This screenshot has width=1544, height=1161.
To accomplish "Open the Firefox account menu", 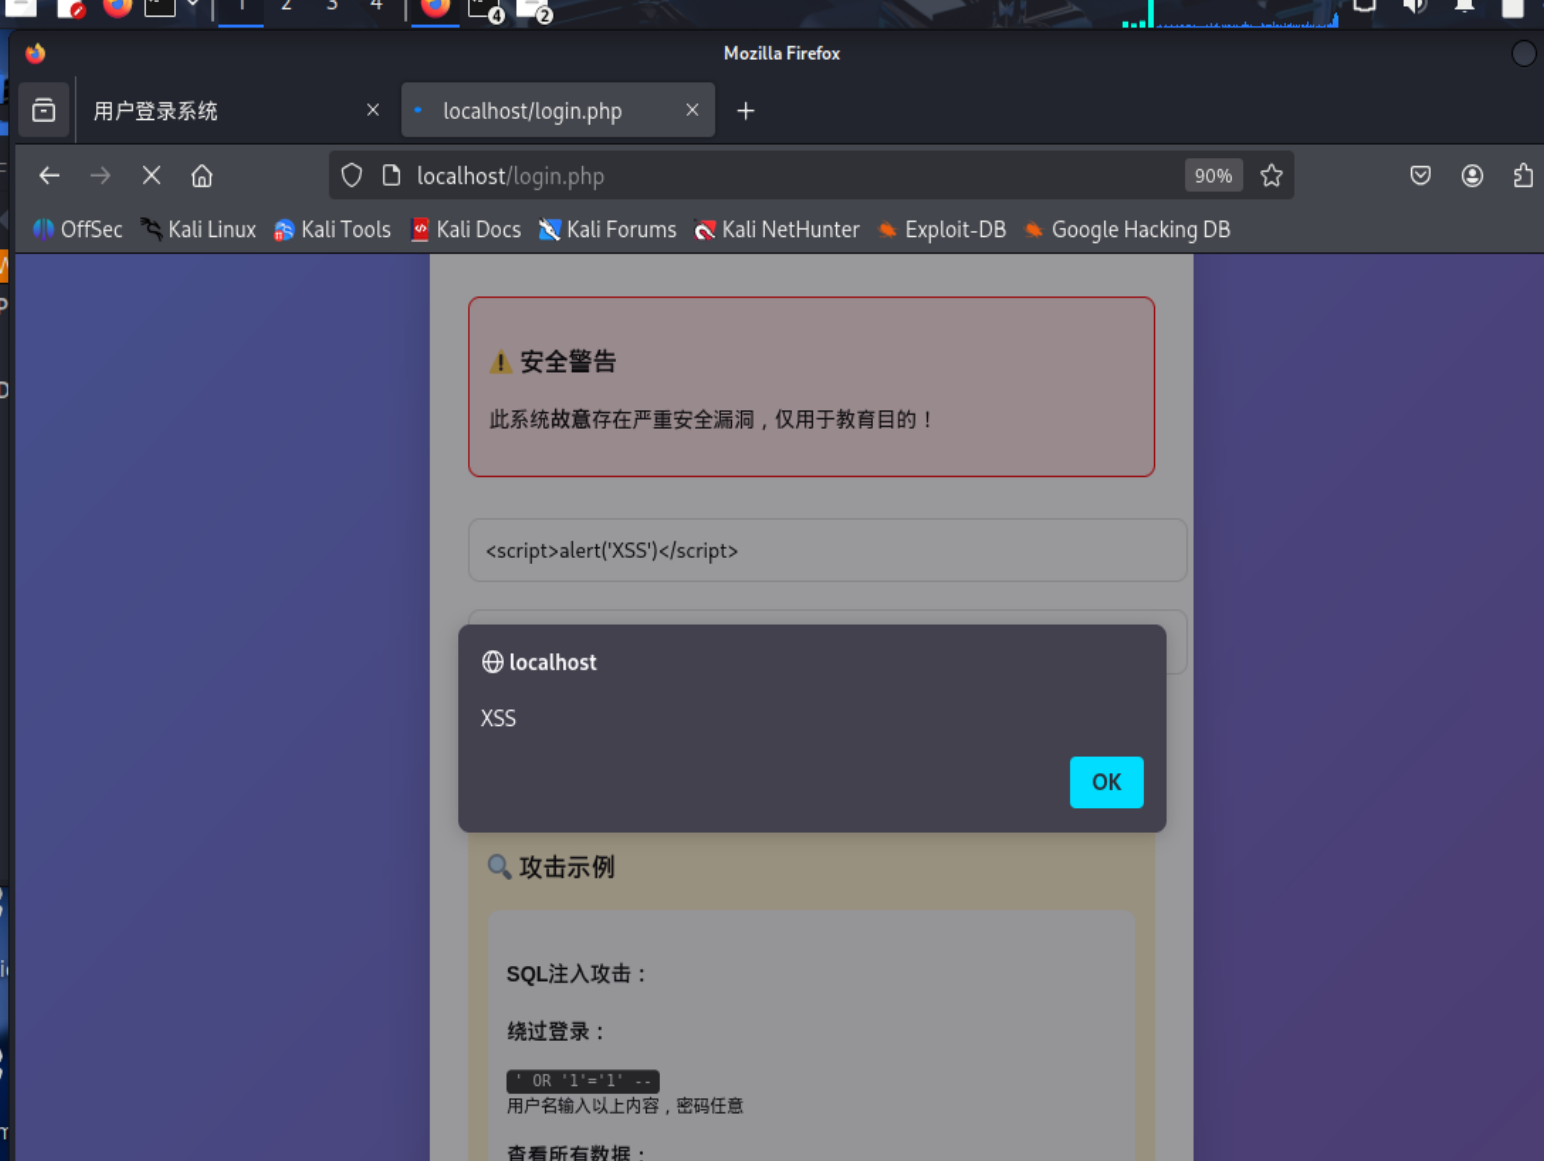I will [1472, 176].
